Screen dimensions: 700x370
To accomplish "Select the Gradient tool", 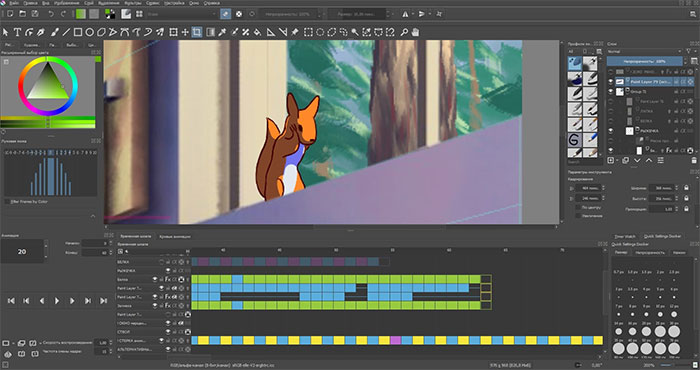I will point(211,32).
